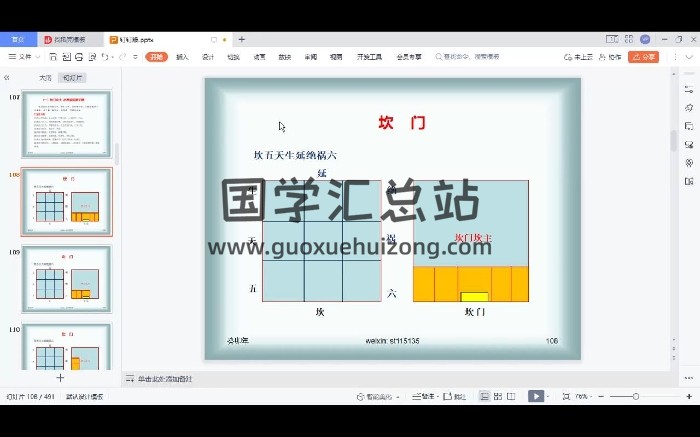Click the zoom slider handle

pyautogui.click(x=635, y=396)
